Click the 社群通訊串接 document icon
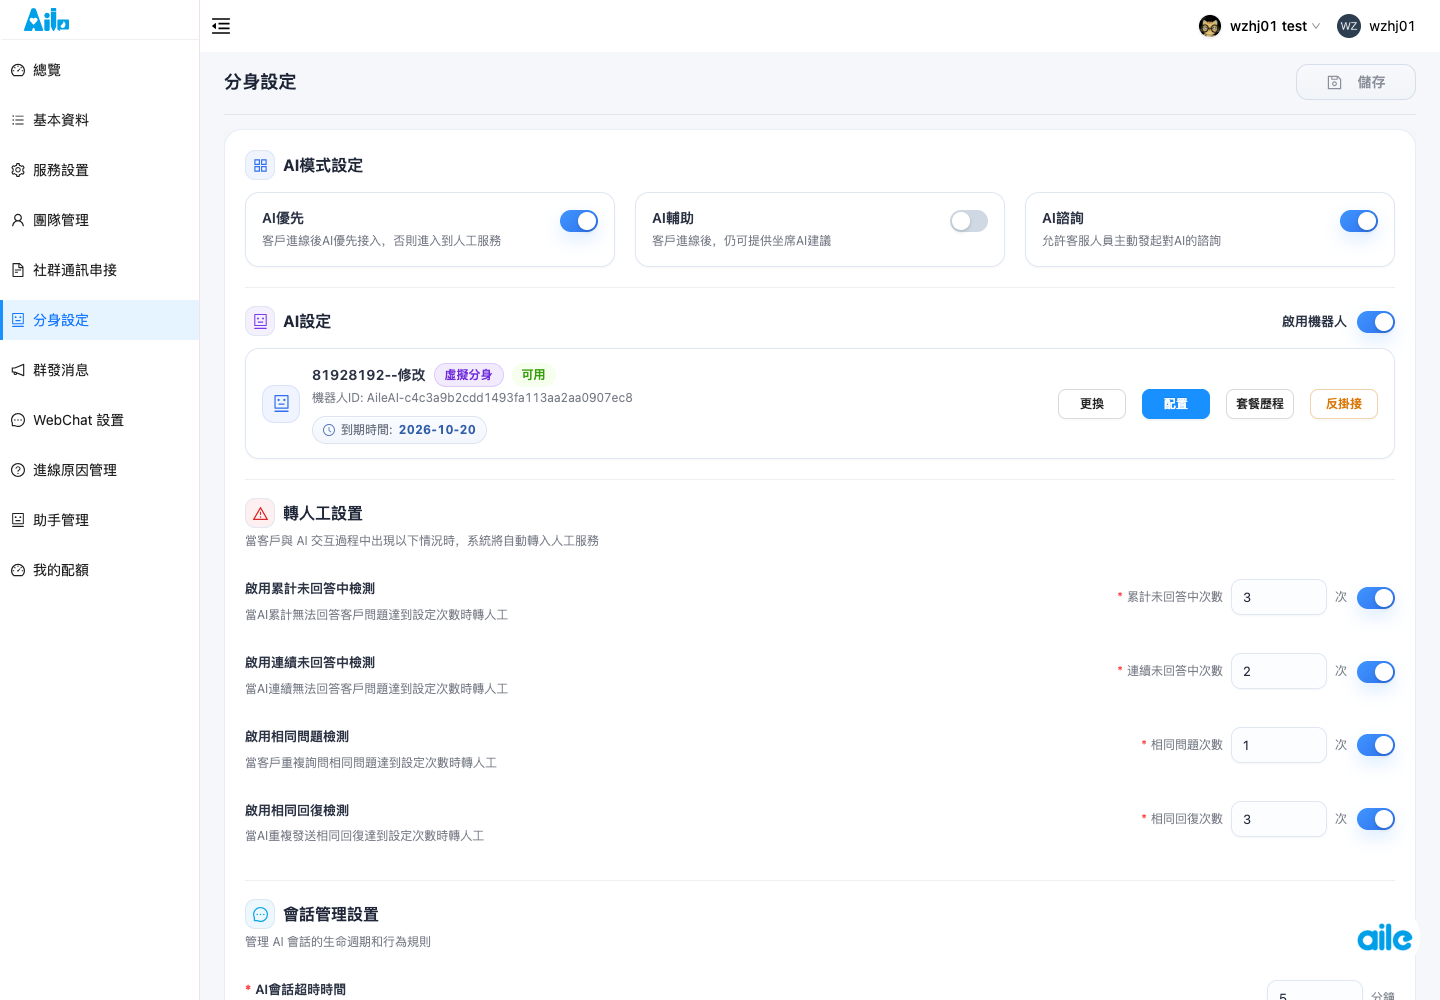 click(18, 270)
